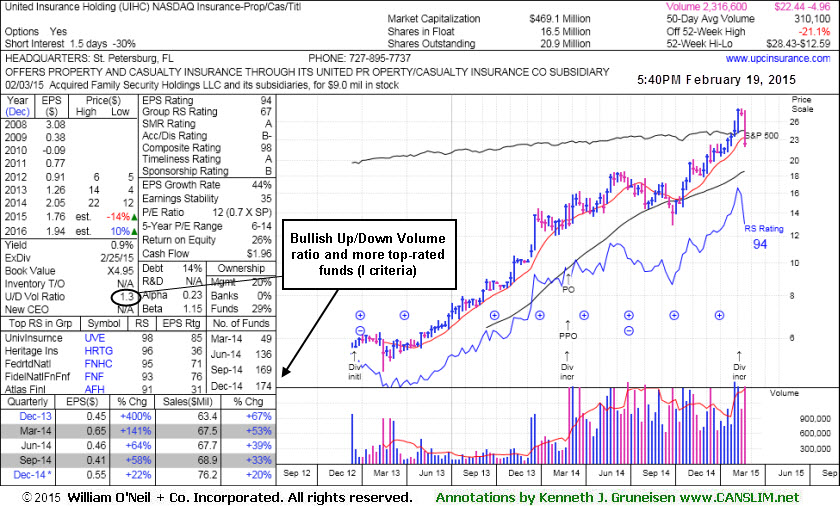The height and width of the screenshot is (506, 840).
Task: Click the +67% sales change cell
Action: [258, 417]
